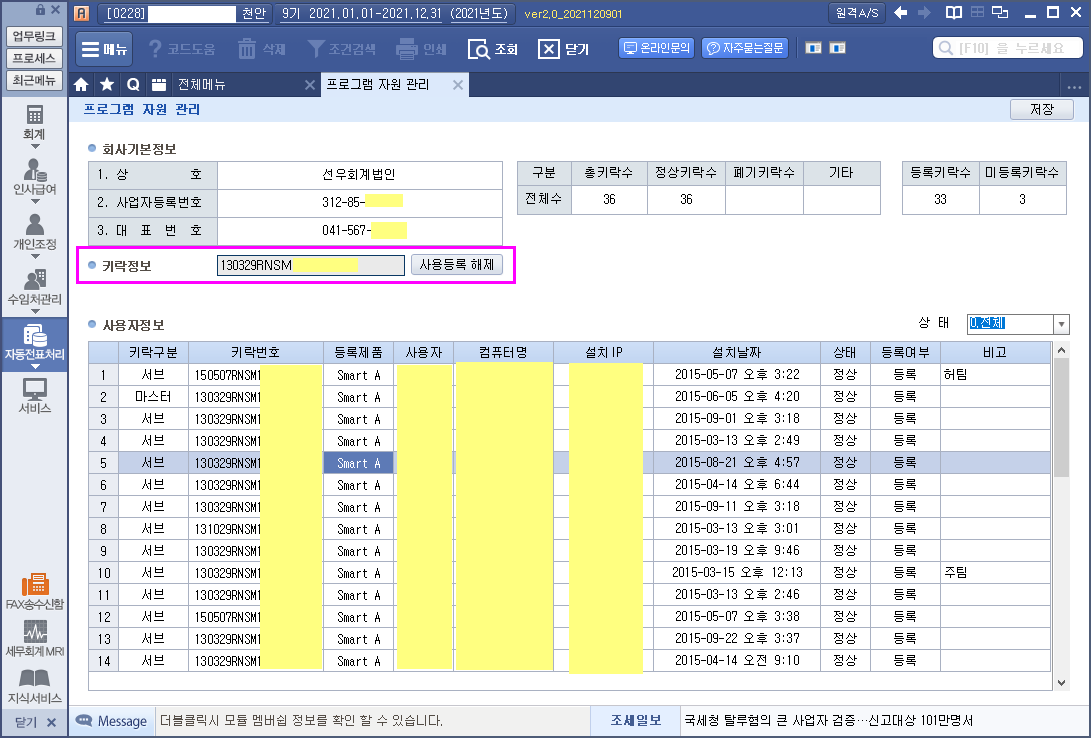Expand the 상태 filter dropdown

point(1061,324)
